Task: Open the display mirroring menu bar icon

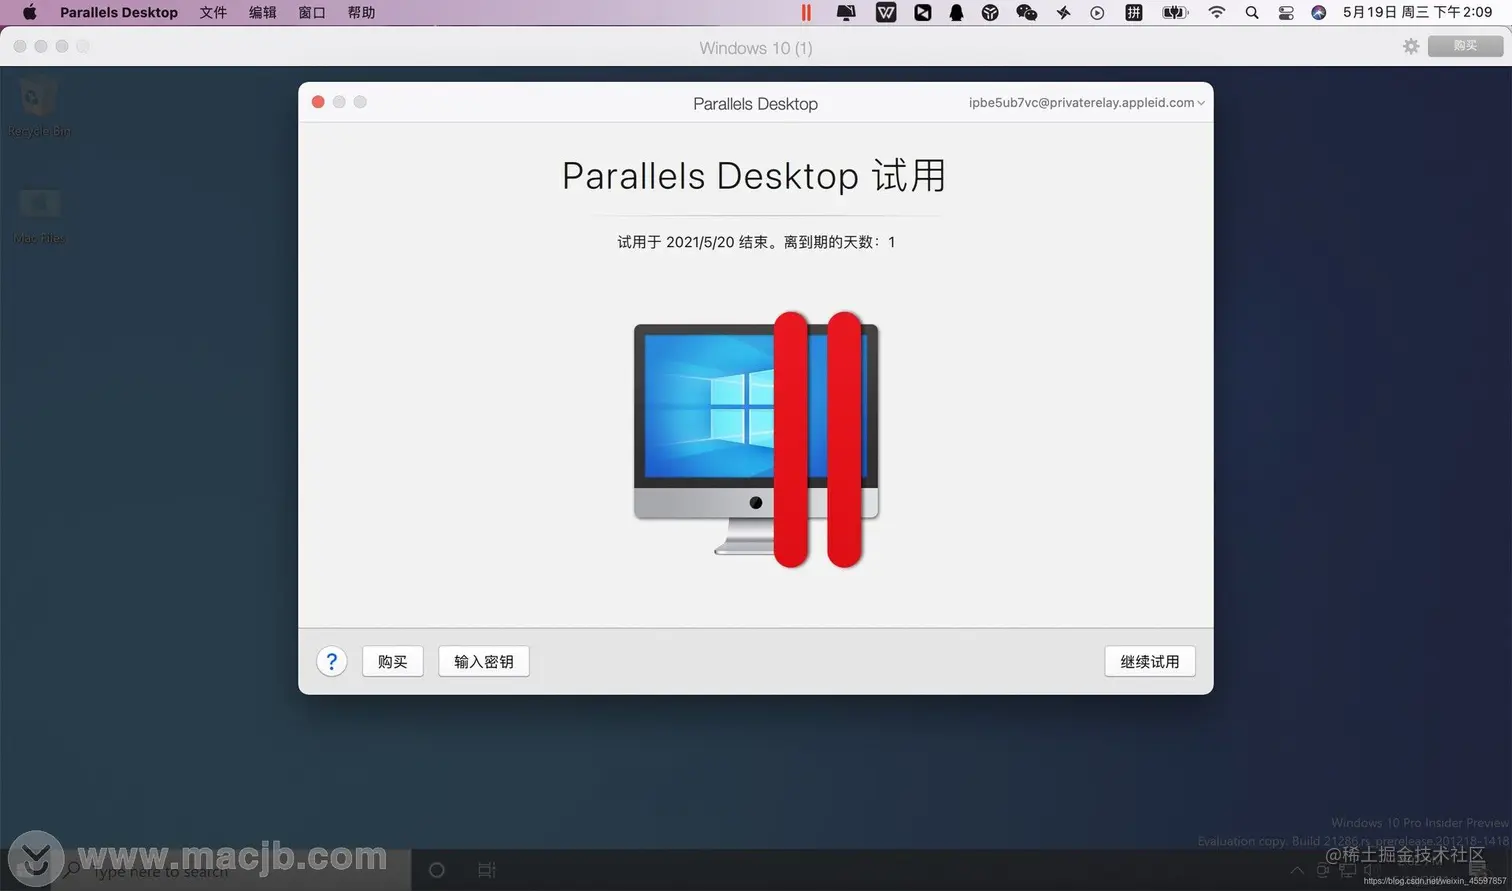Action: pos(846,13)
